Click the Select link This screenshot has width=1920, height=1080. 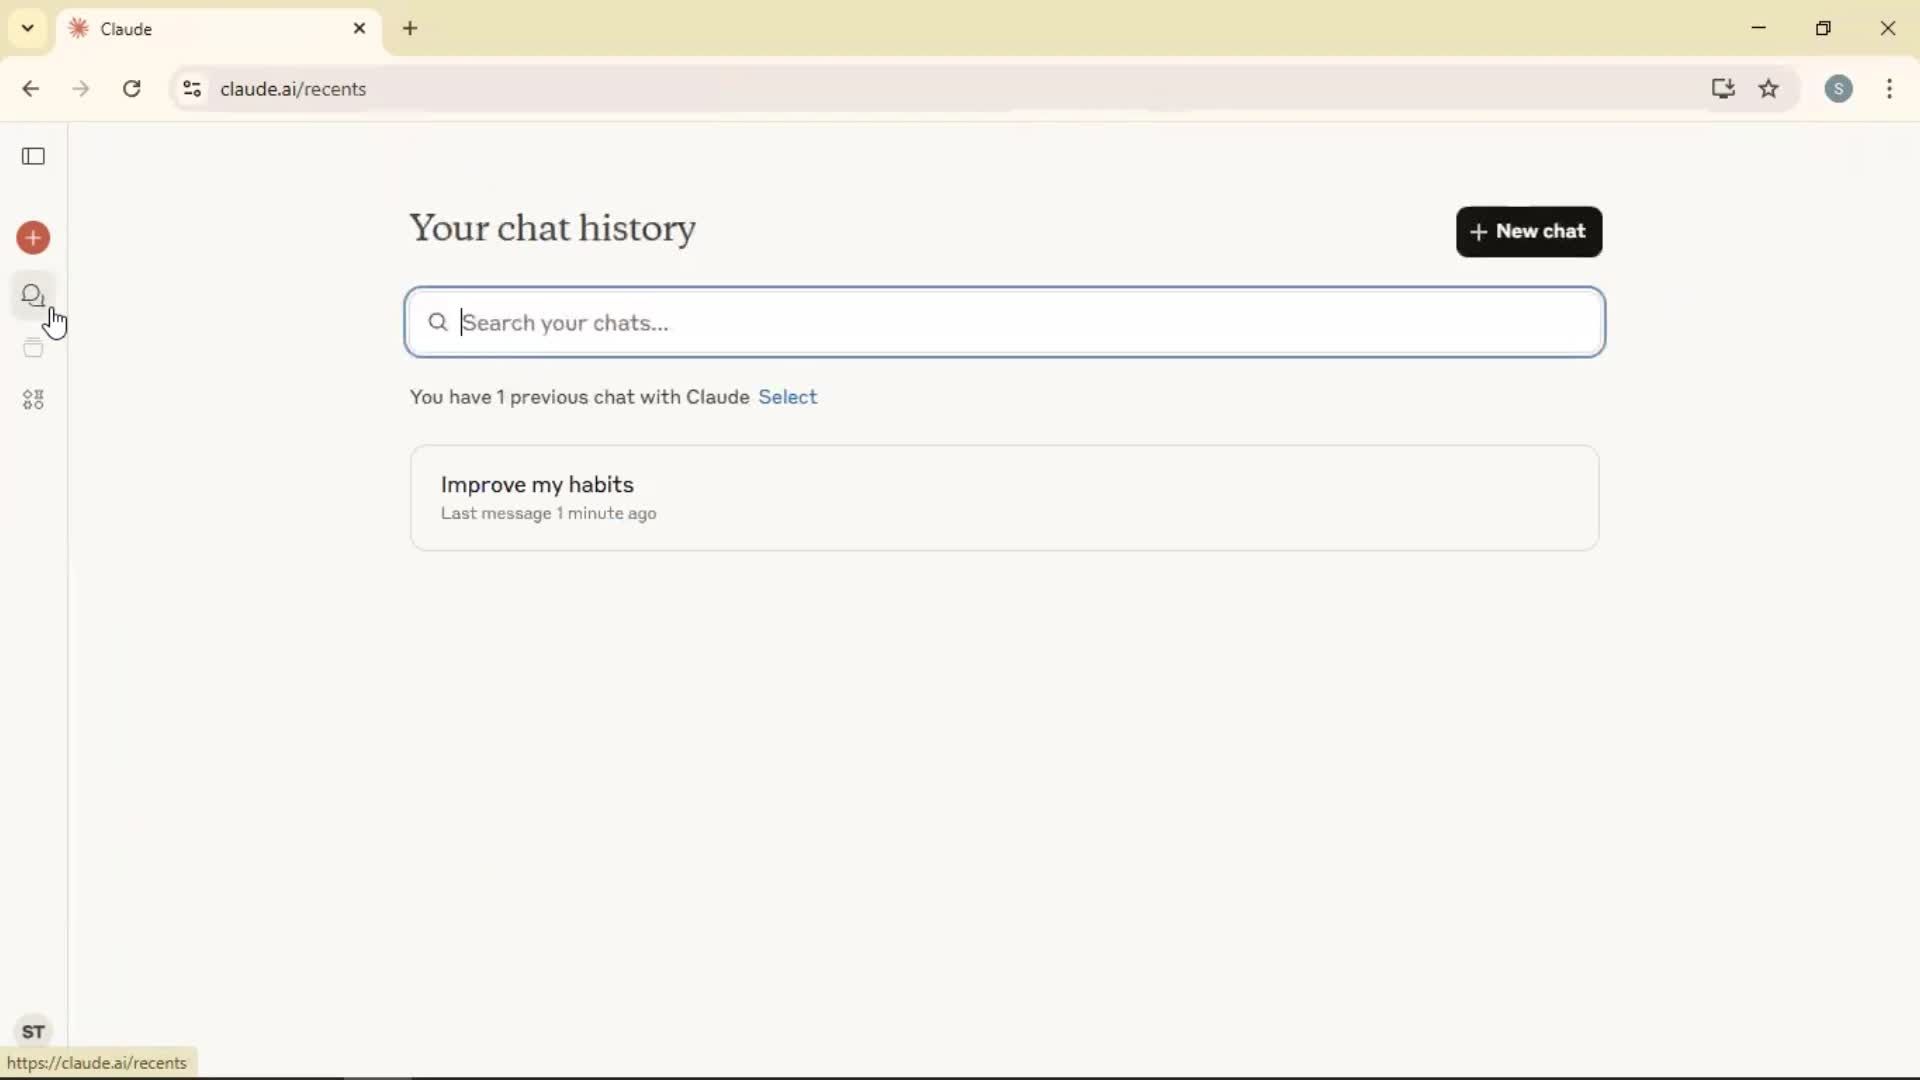(x=788, y=397)
